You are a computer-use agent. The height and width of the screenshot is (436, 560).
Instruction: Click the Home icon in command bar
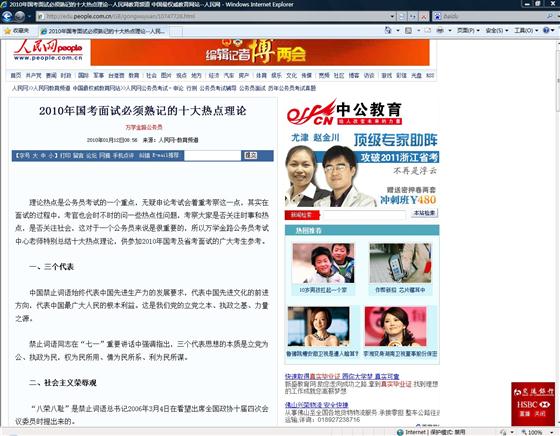(x=388, y=30)
